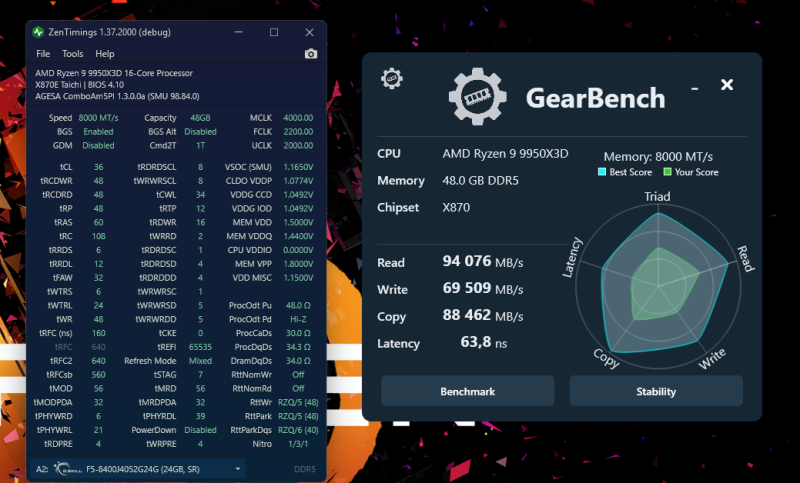Screen dimensions: 800x483
Task: Close the GearBench window
Action: [727, 85]
